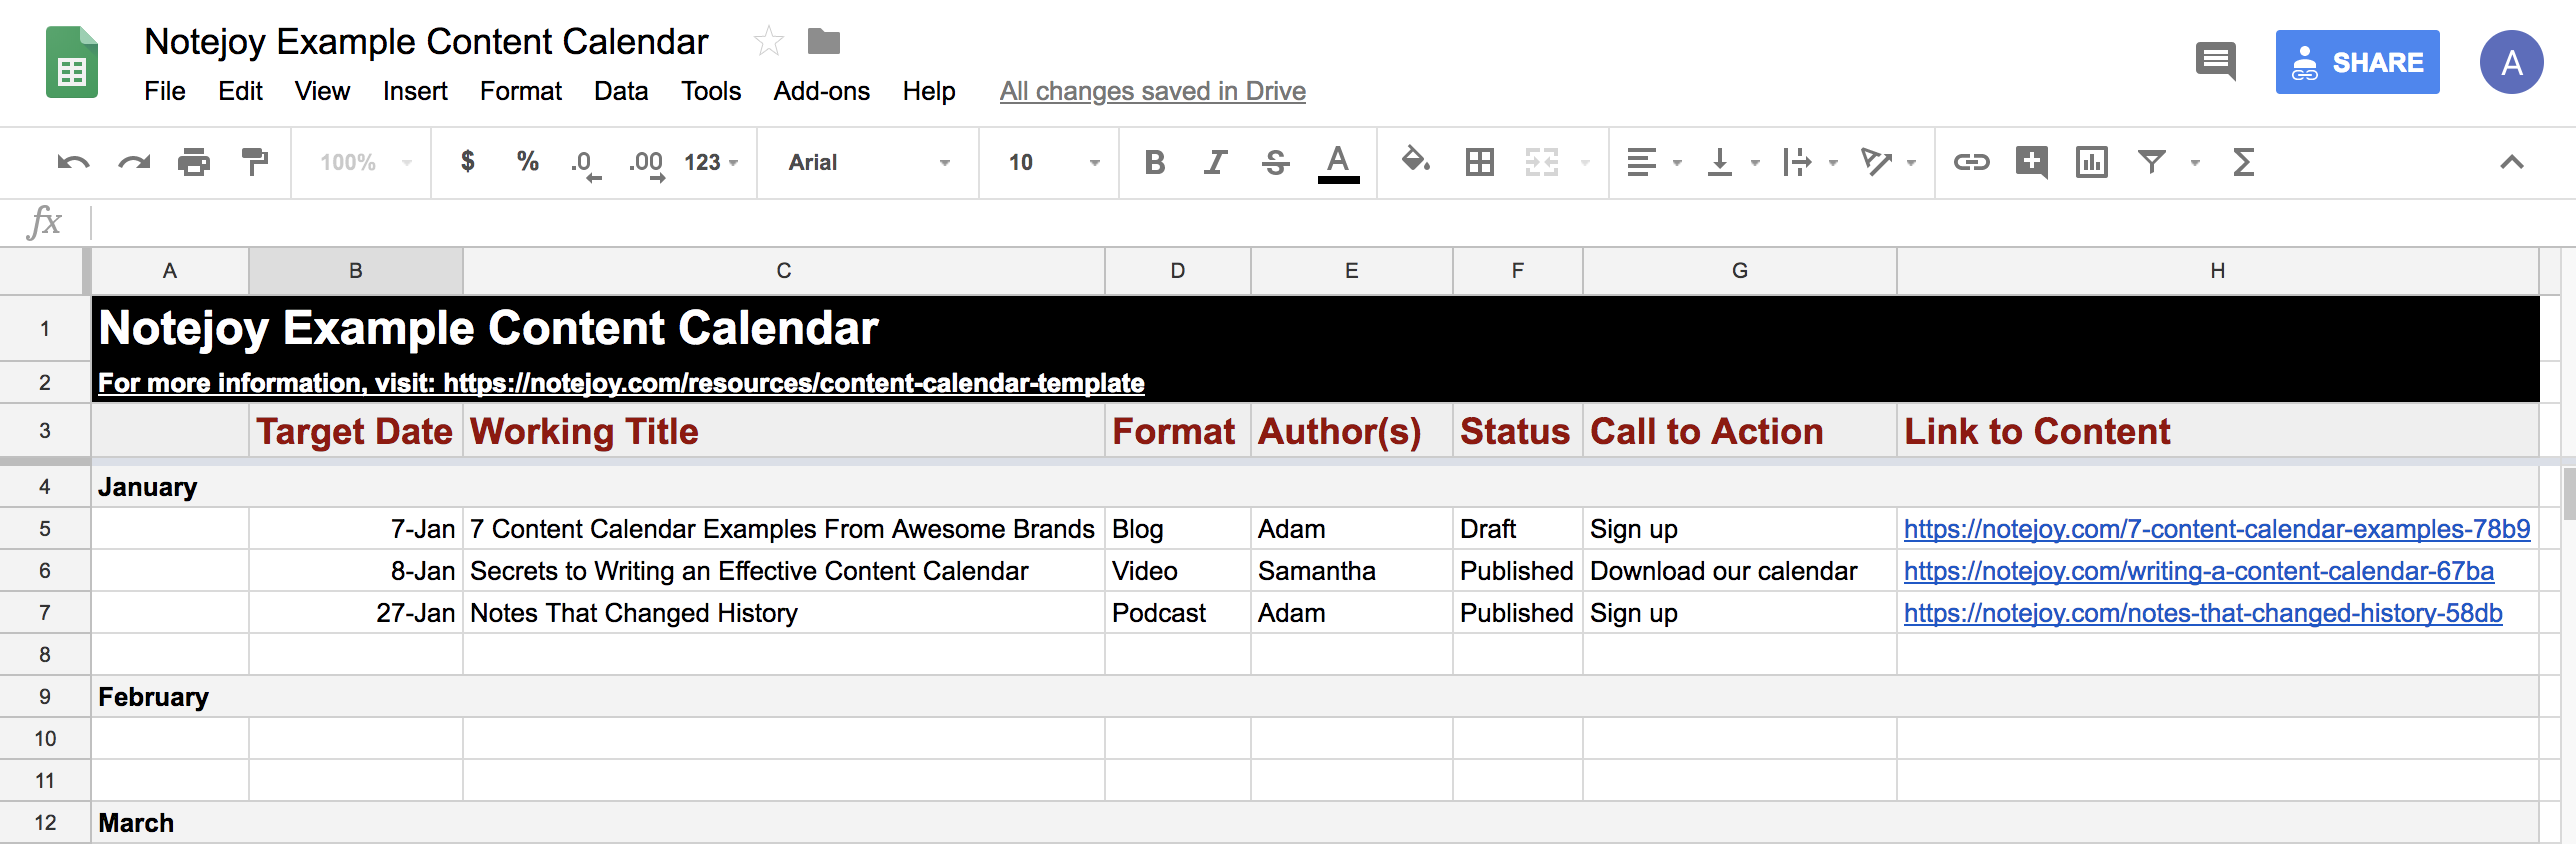Click the merge cells icon
This screenshot has width=2576, height=844.
click(x=1542, y=162)
